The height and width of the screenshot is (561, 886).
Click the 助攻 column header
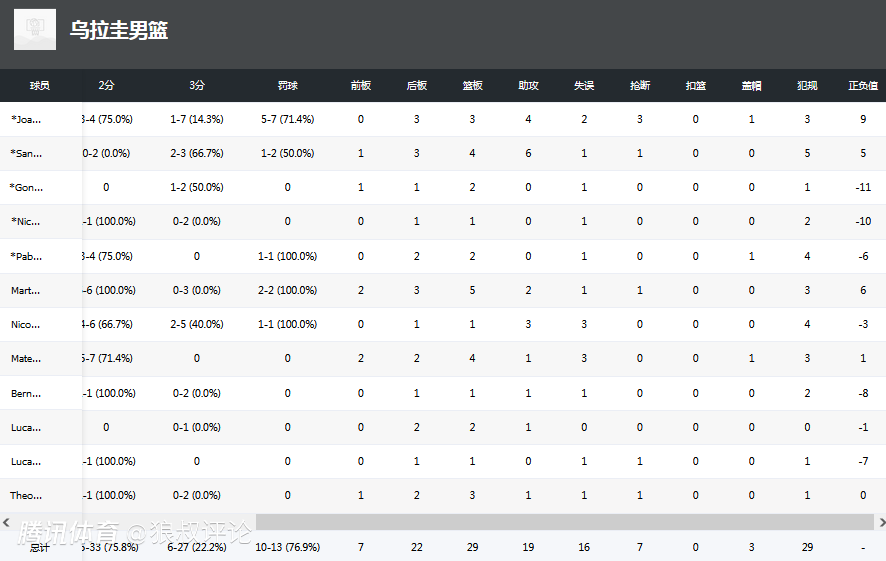pyautogui.click(x=528, y=85)
